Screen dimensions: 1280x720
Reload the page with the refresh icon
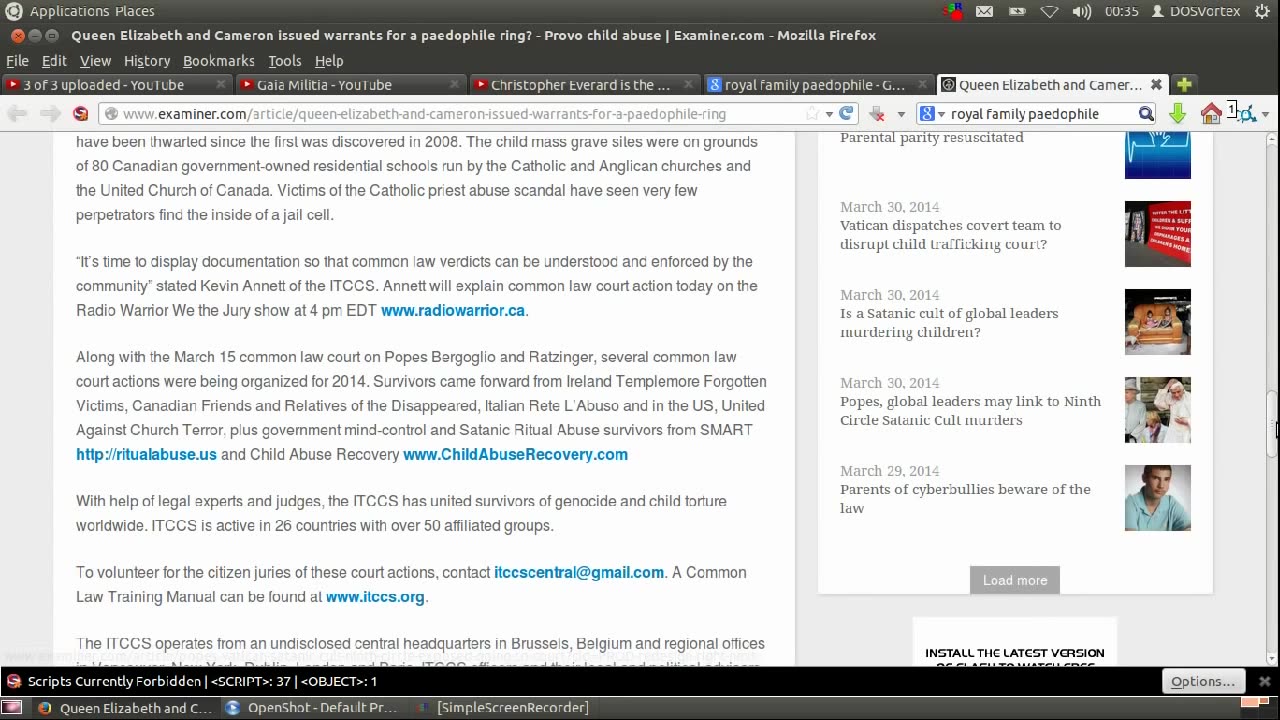tap(846, 114)
